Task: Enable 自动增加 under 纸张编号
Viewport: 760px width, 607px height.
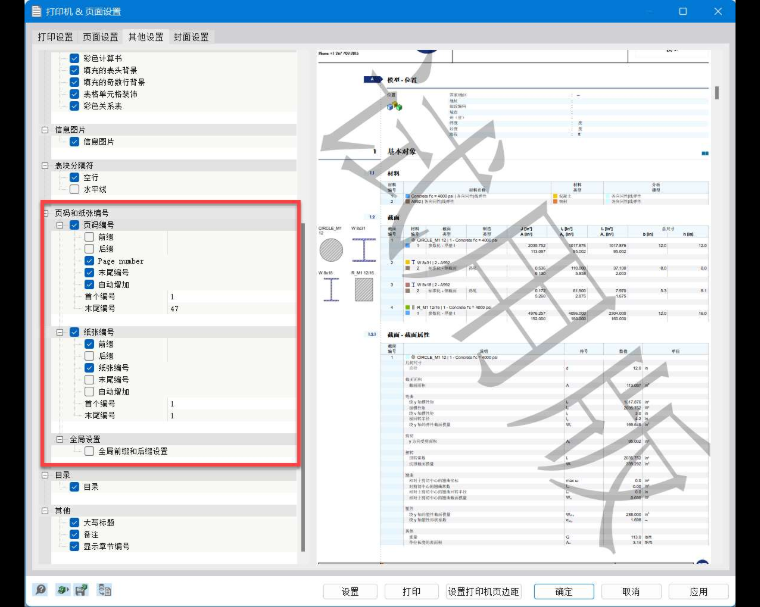Action: click(x=89, y=392)
